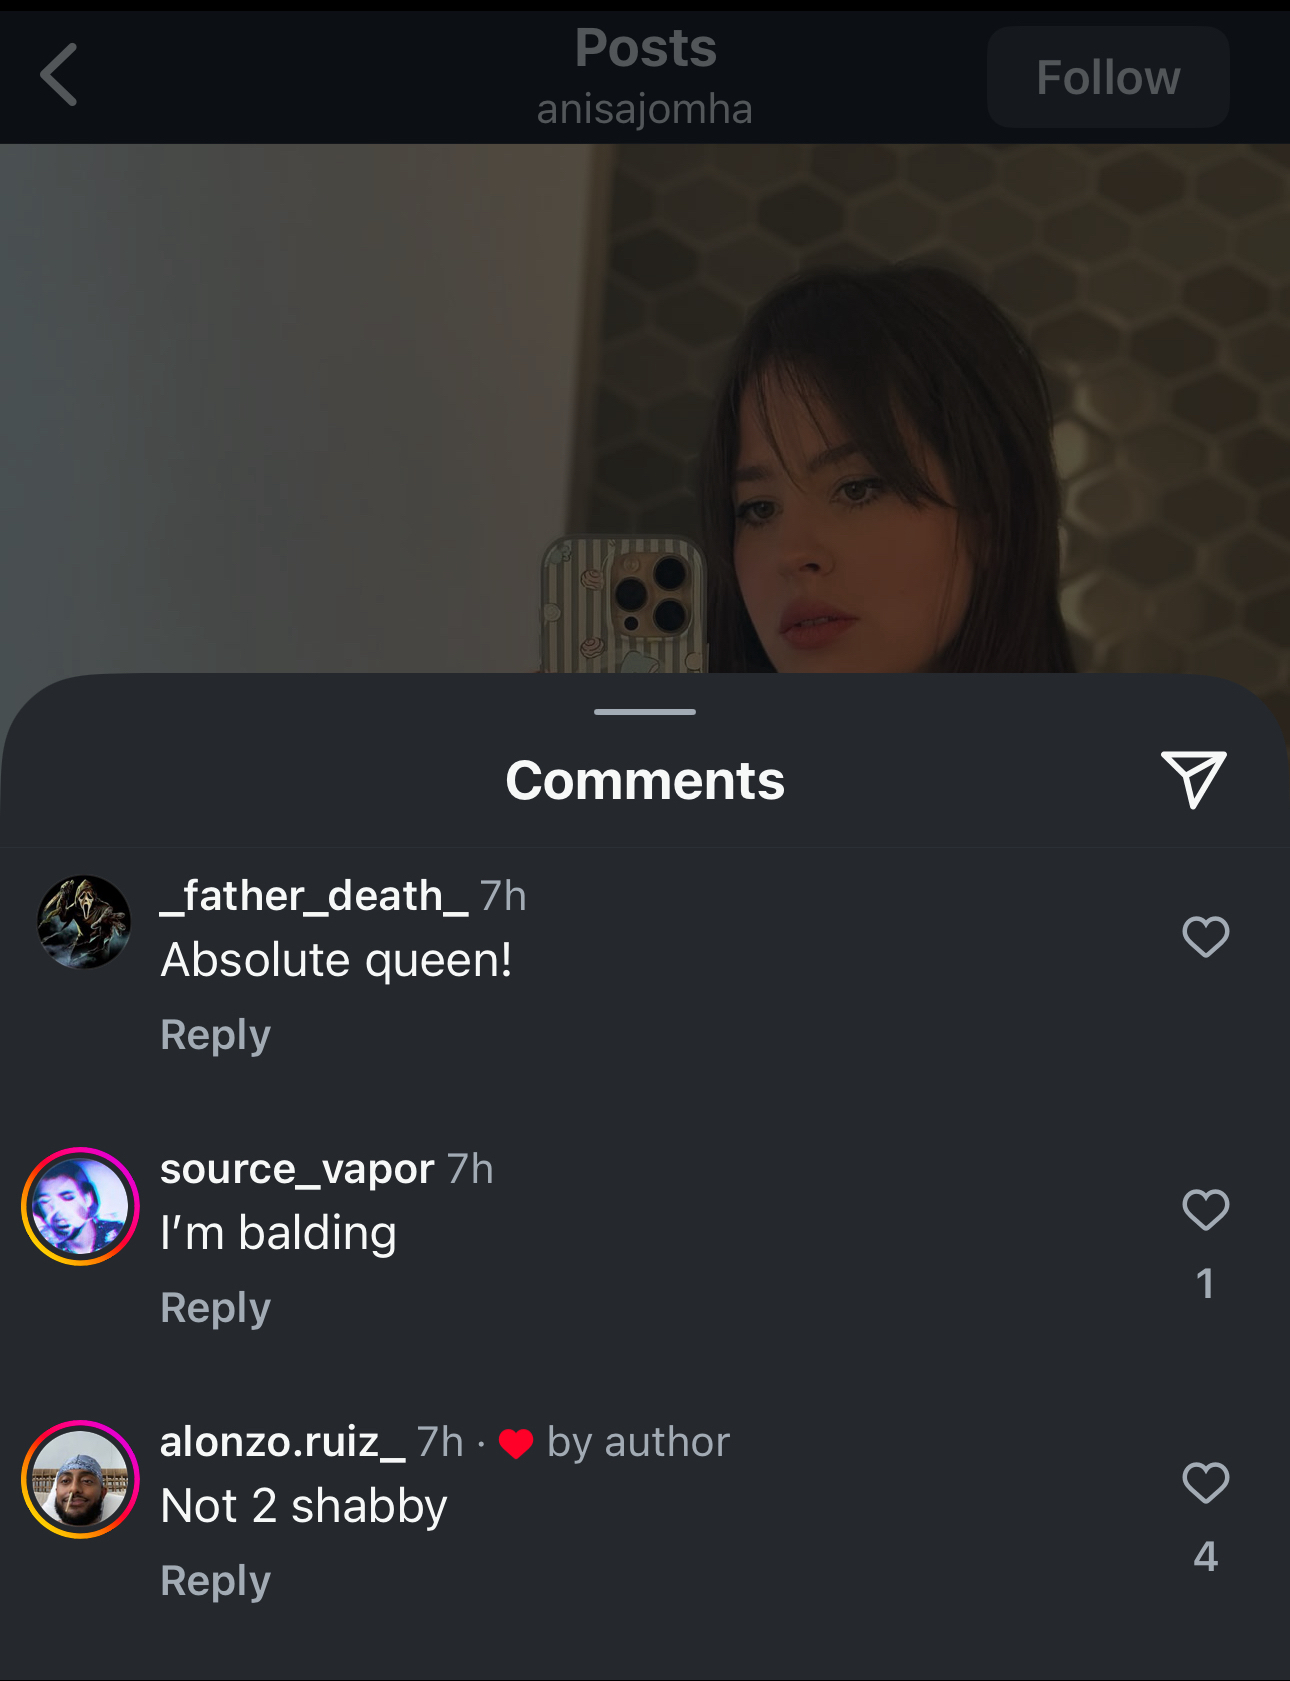Tap the Follow button

click(1108, 77)
